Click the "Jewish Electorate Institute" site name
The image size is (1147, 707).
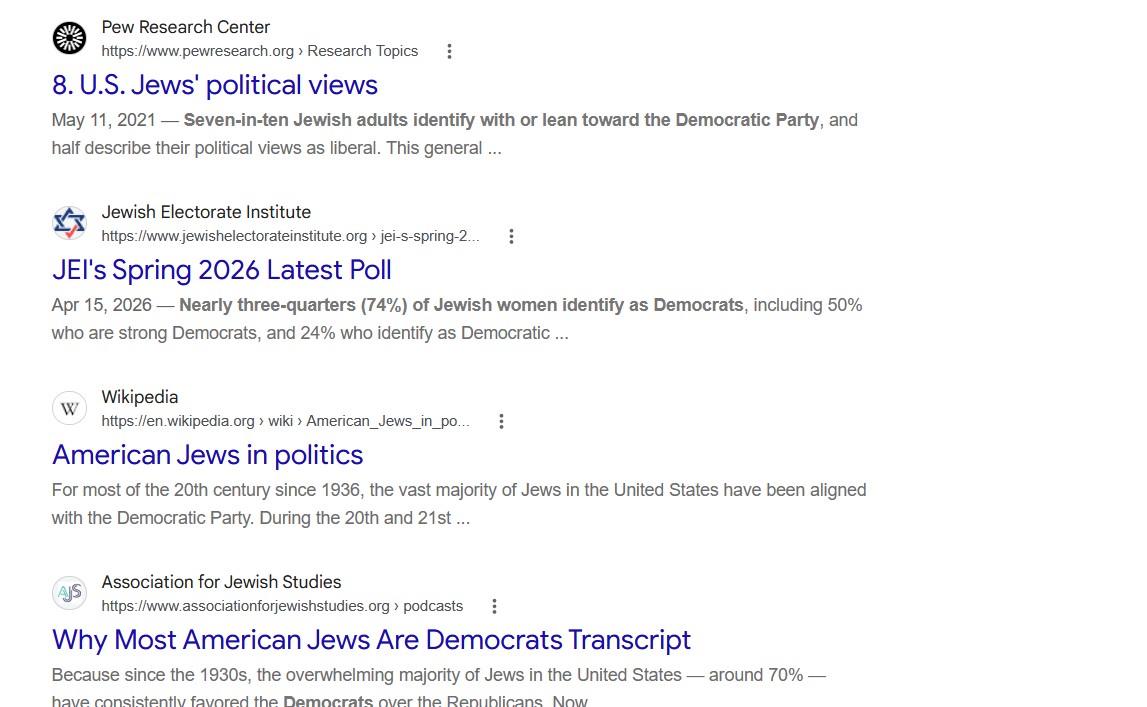(206, 212)
